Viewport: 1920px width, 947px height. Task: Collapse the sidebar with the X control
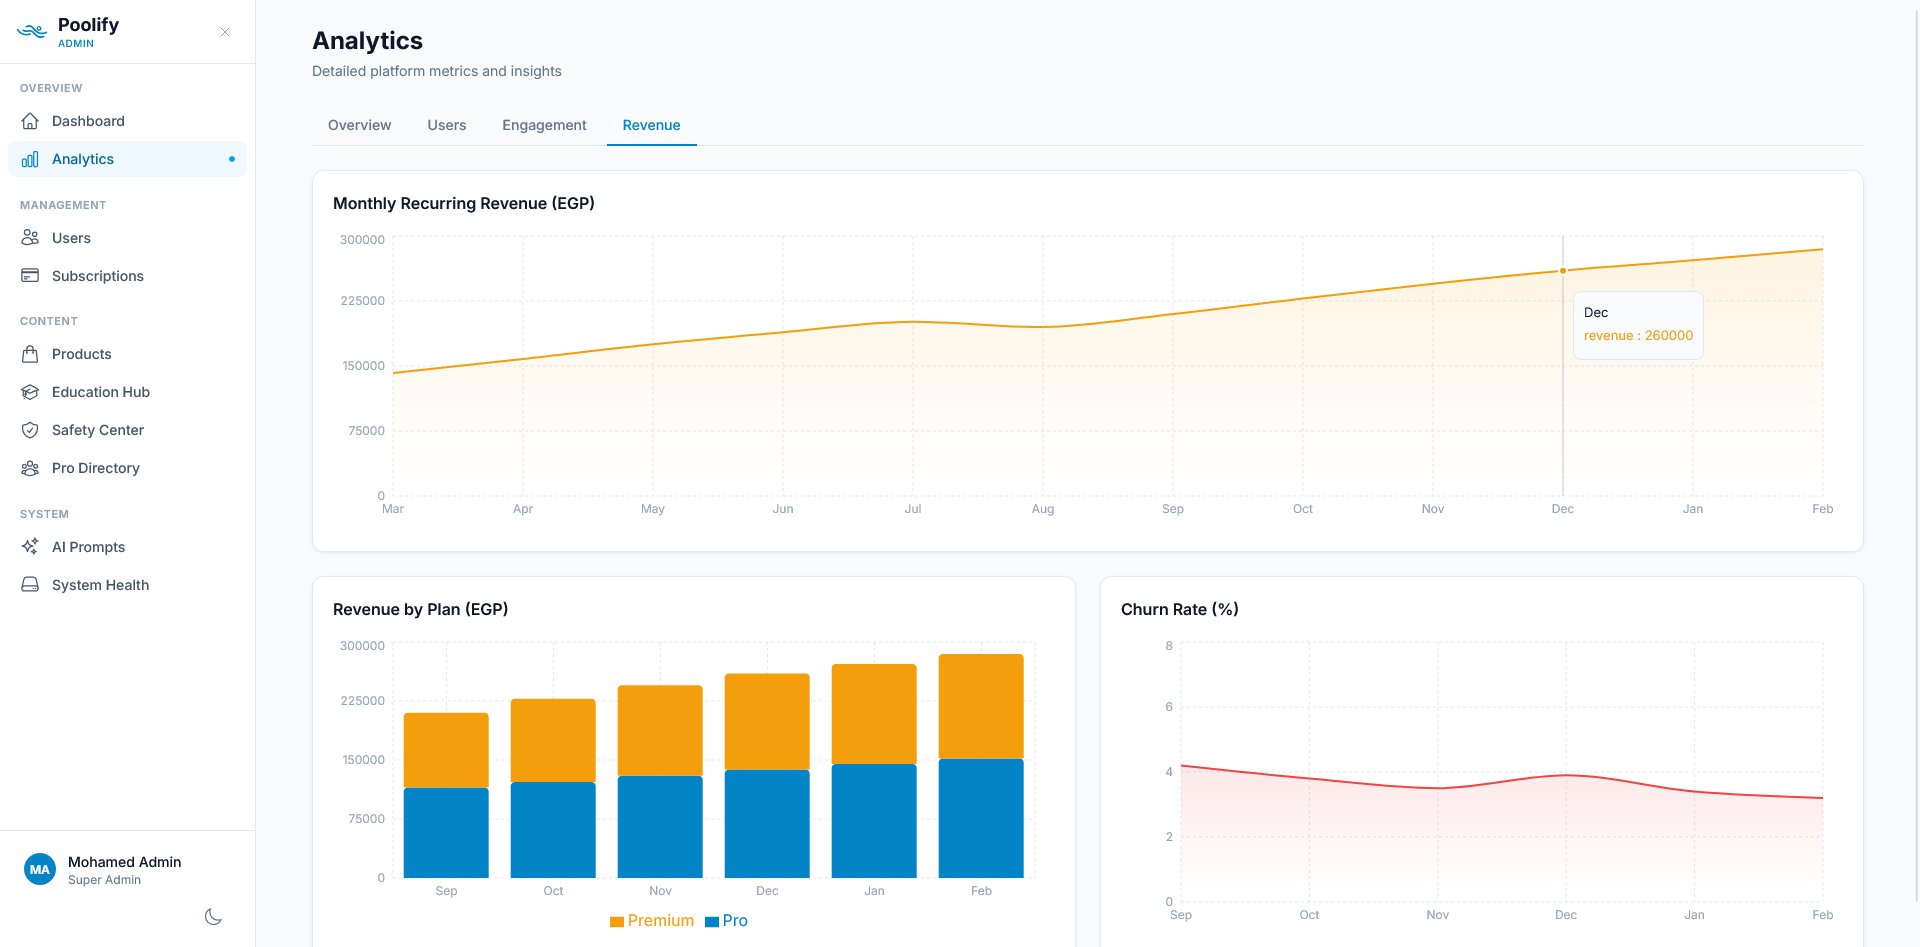224,31
